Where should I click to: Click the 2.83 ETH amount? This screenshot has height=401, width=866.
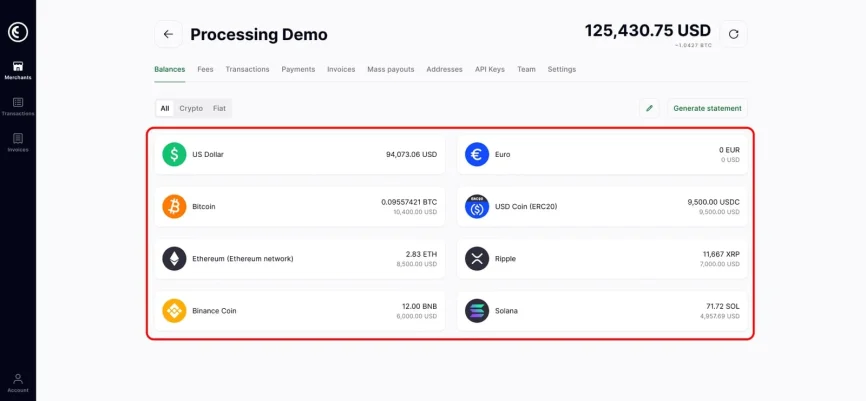tap(421, 254)
